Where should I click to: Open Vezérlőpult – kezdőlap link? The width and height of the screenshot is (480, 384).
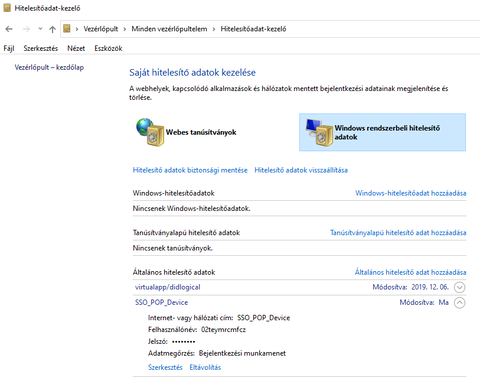point(49,67)
